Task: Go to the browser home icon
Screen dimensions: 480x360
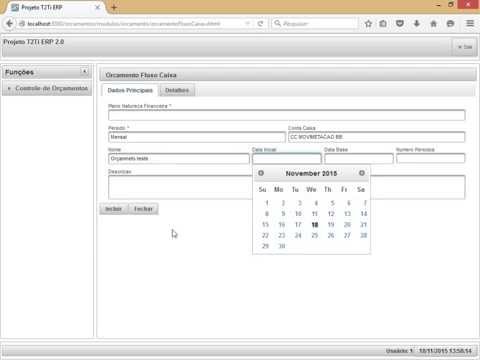Action: tap(433, 24)
